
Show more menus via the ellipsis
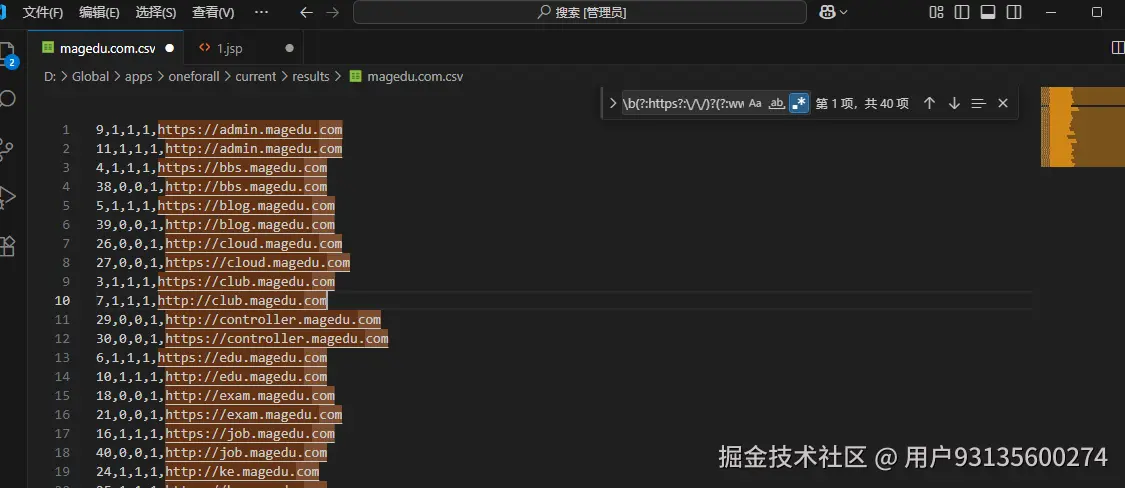[261, 12]
